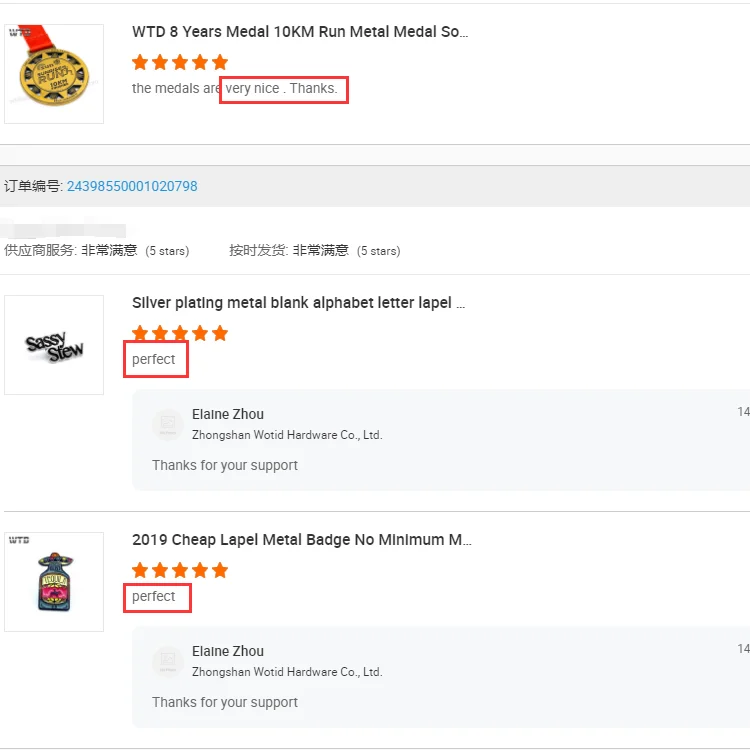Open the WTD 8 Years Medal product title

coord(299,32)
